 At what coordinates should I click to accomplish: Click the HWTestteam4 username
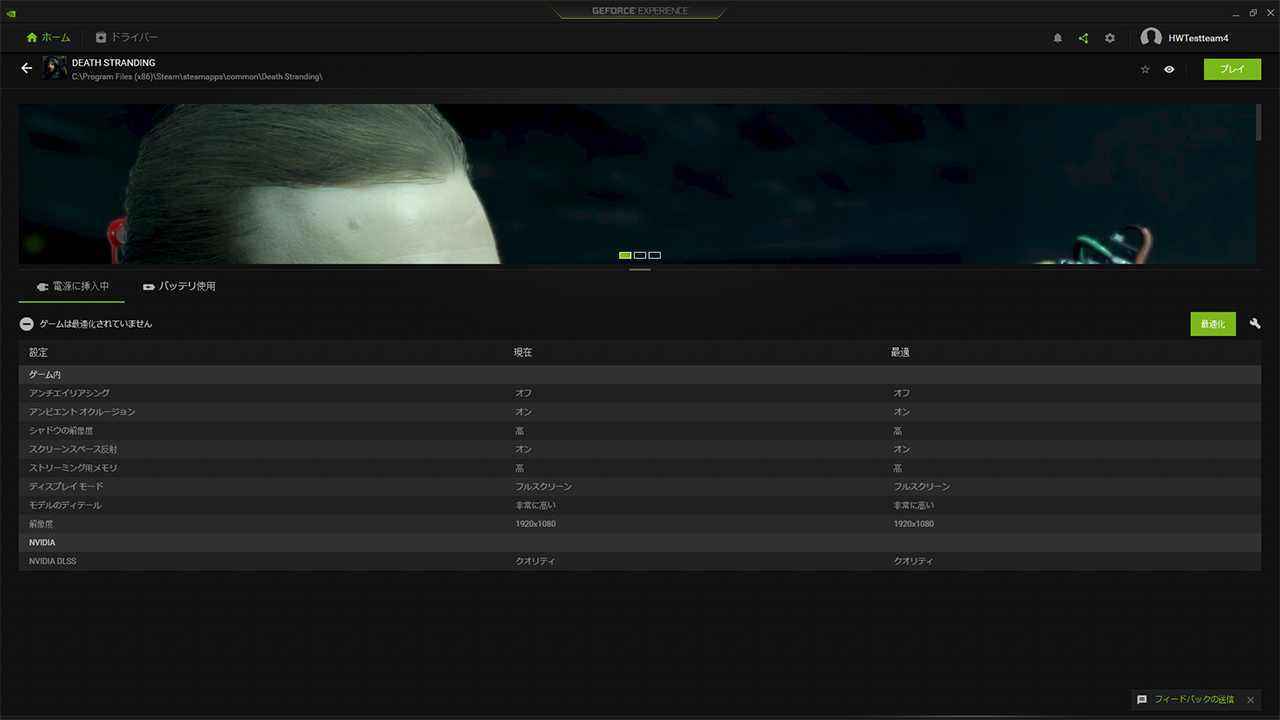click(x=1198, y=38)
